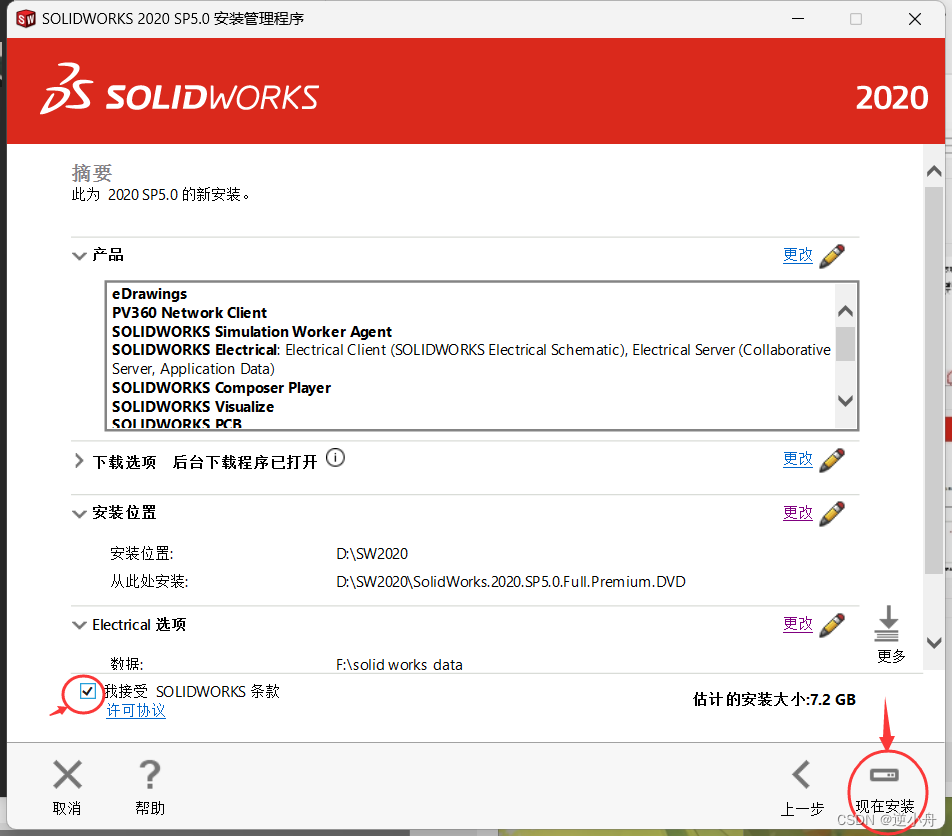The width and height of the screenshot is (952, 836).
Task: Click the 估计的安装大小:7.2 GB text
Action: tap(774, 699)
